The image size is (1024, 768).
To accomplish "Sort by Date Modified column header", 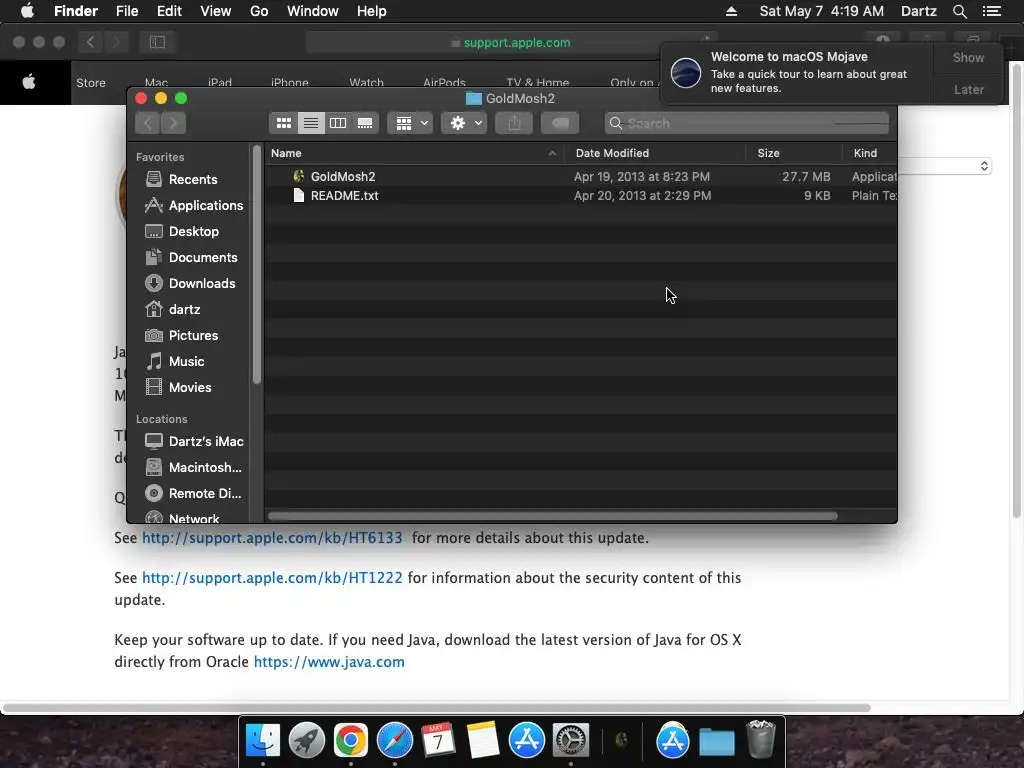I will point(655,153).
